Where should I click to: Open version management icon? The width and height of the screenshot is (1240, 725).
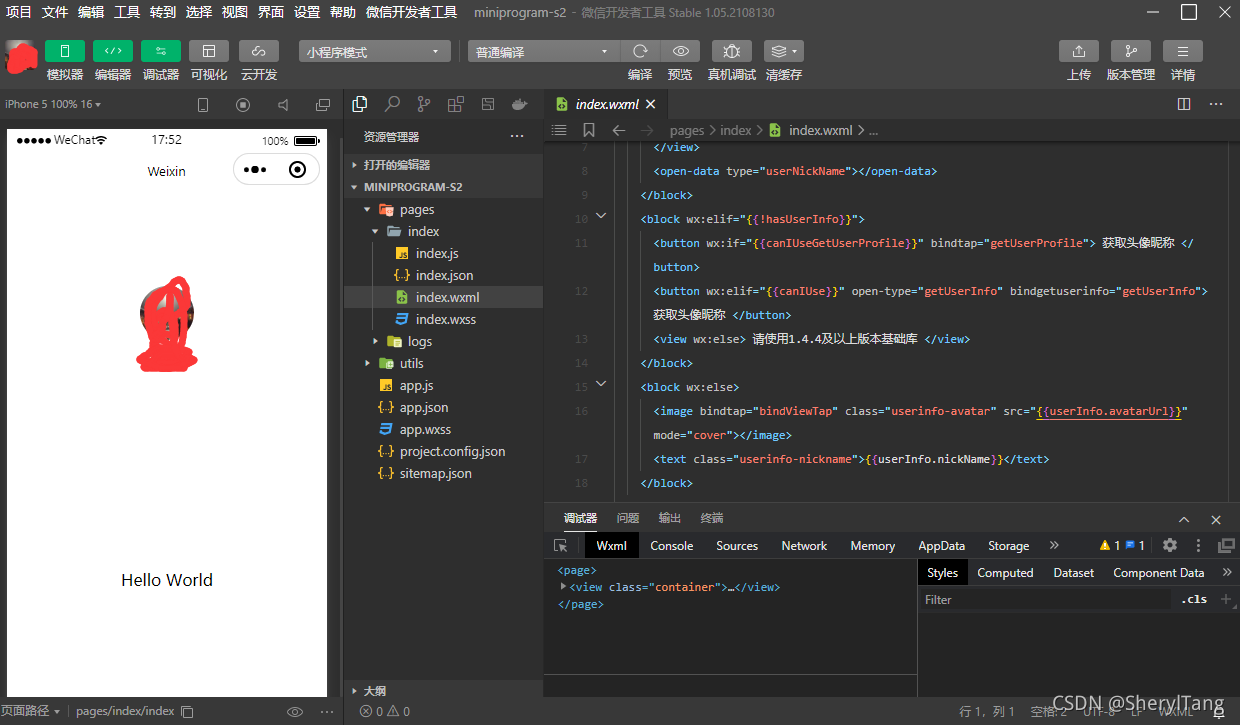tap(1131, 51)
